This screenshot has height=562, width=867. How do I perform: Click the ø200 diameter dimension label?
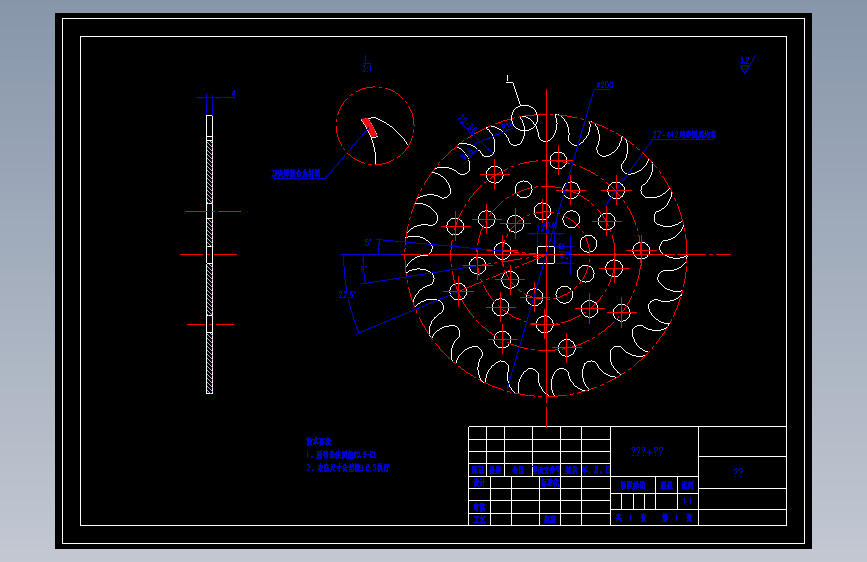point(605,85)
